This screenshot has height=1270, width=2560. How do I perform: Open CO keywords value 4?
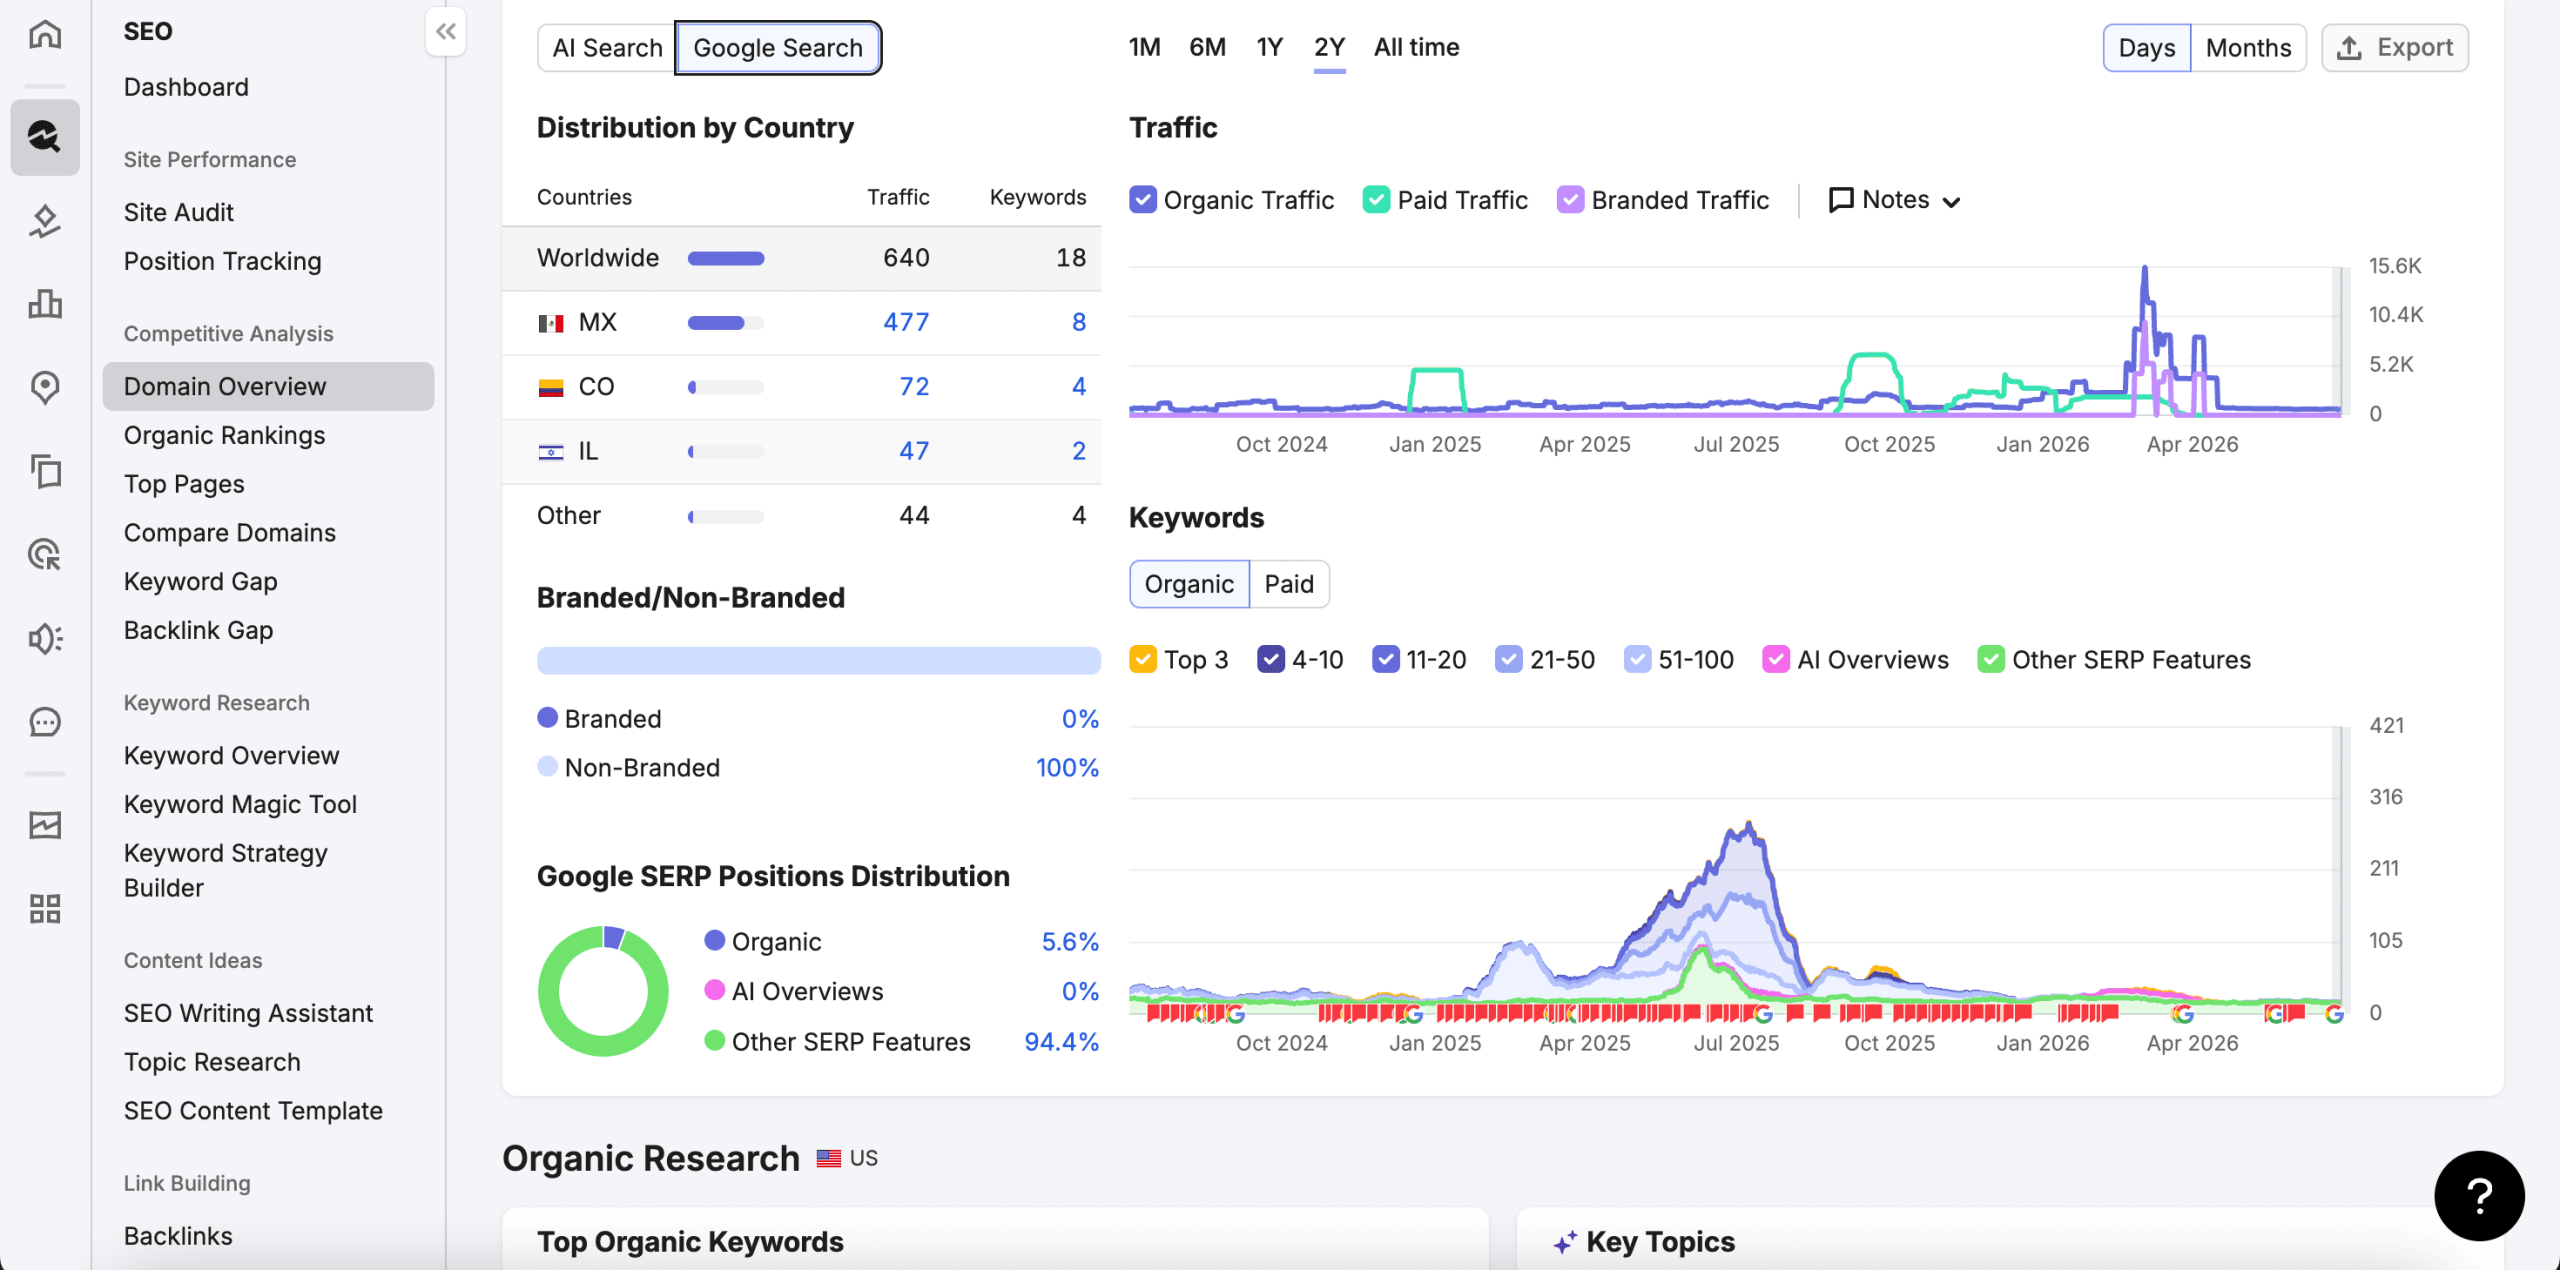point(1079,386)
